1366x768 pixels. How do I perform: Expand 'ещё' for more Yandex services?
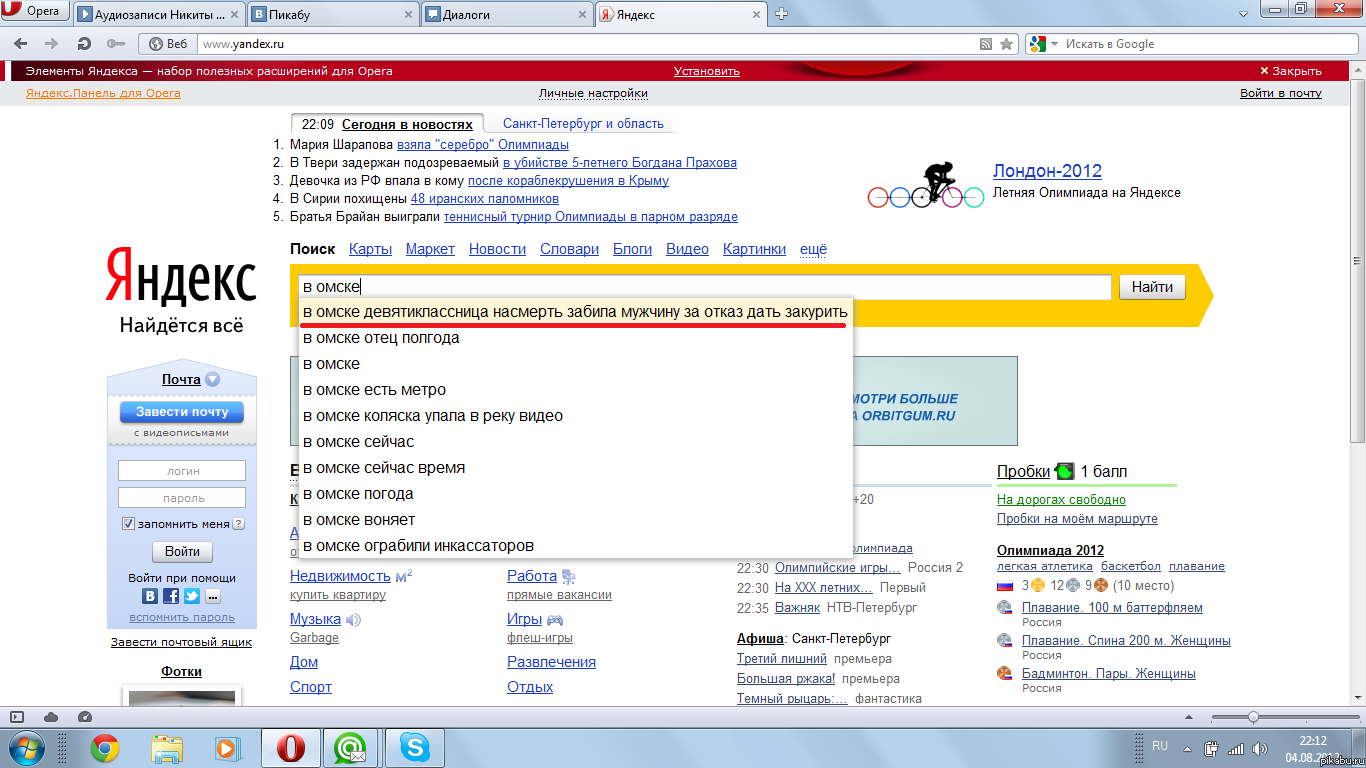pyautogui.click(x=813, y=249)
